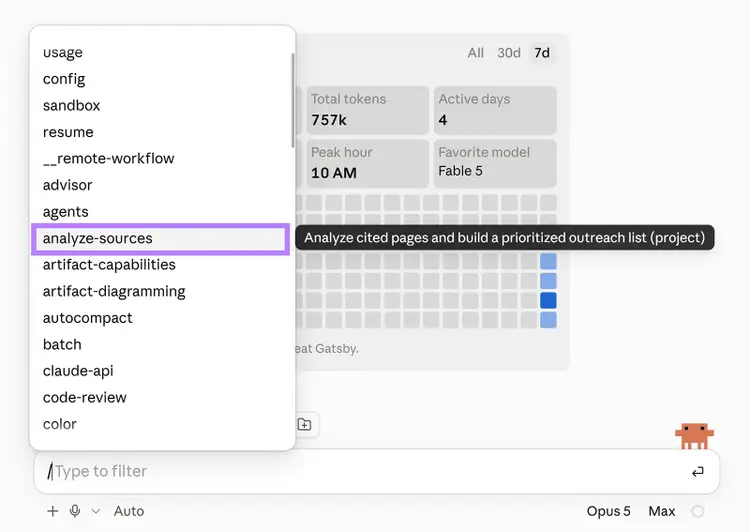Select the usage command
This screenshot has width=750, height=532.
coord(160,52)
